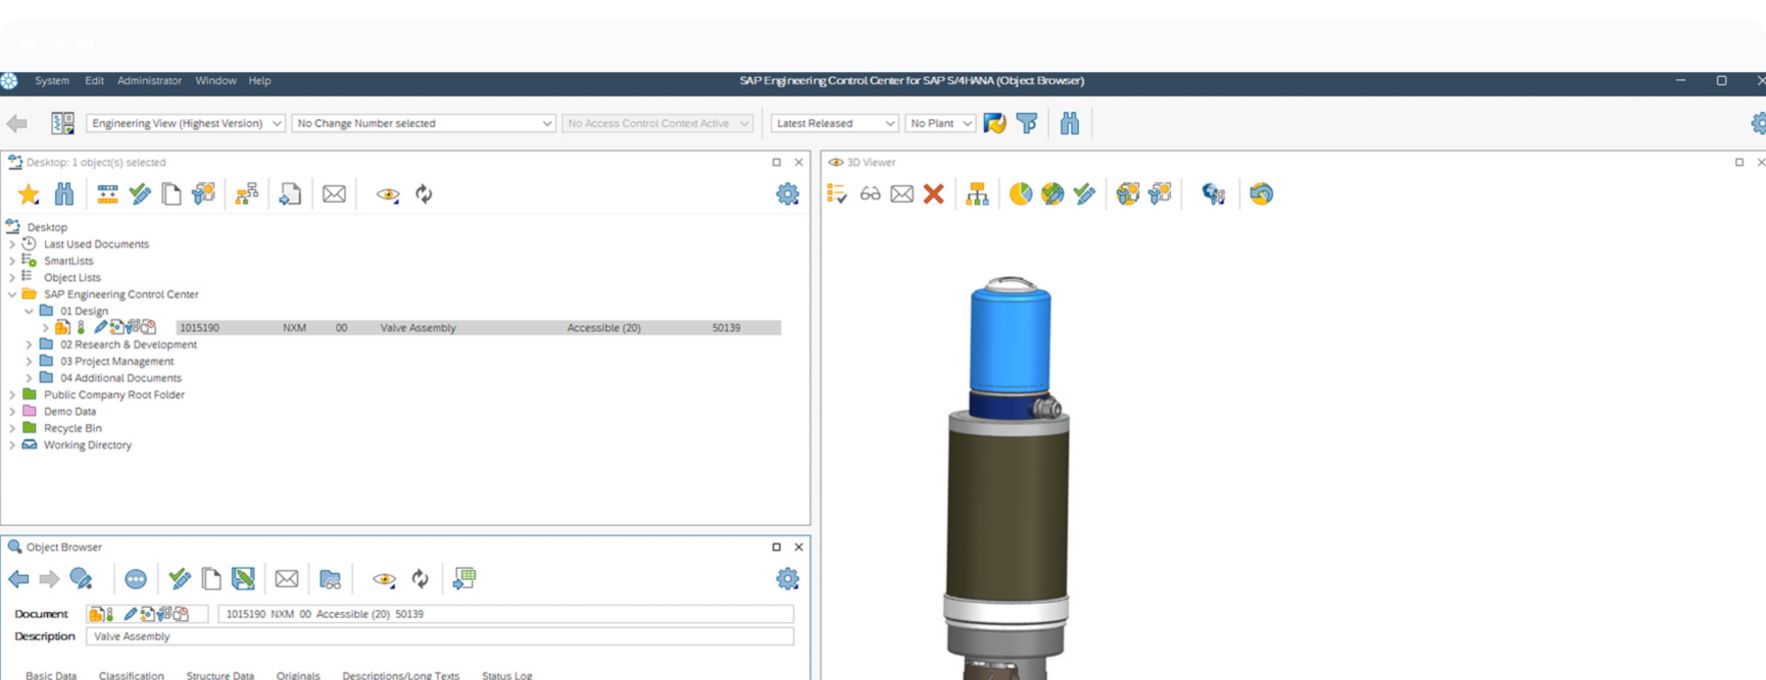Open the Administrator menu
Image resolution: width=1766 pixels, height=680 pixels.
[x=149, y=81]
